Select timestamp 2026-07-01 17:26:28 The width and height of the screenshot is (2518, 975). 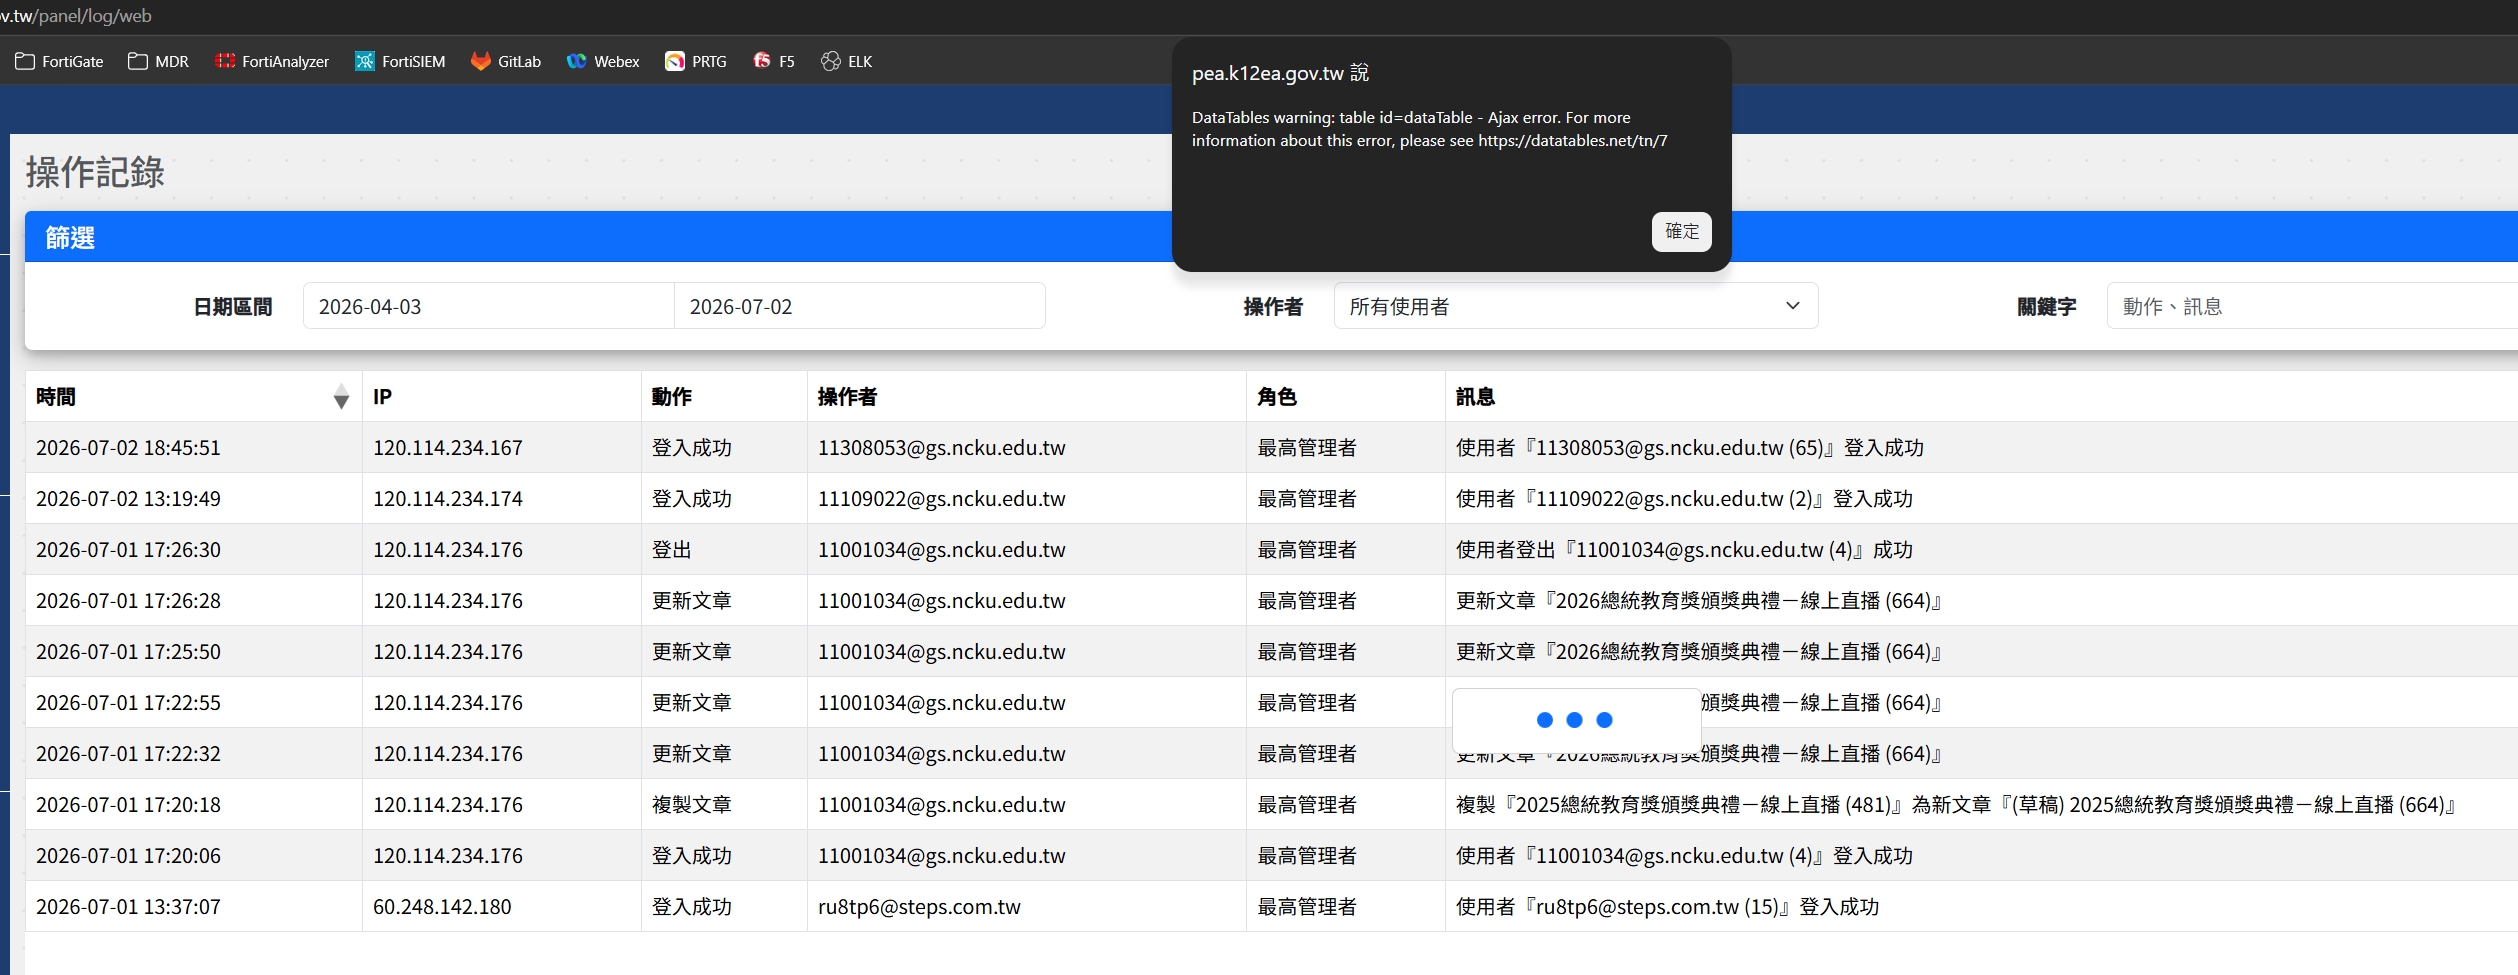click(x=128, y=601)
